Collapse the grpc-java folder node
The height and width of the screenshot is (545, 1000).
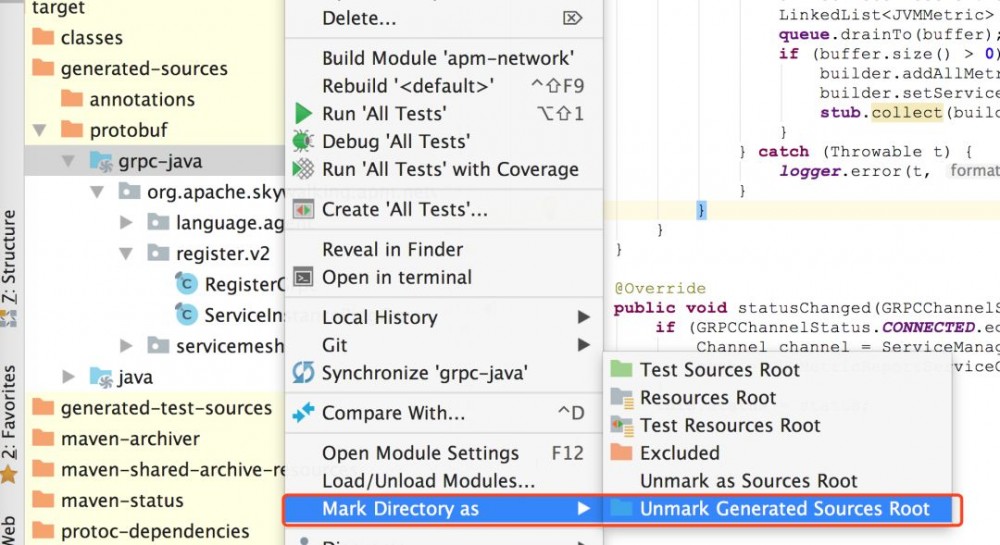coord(68,161)
